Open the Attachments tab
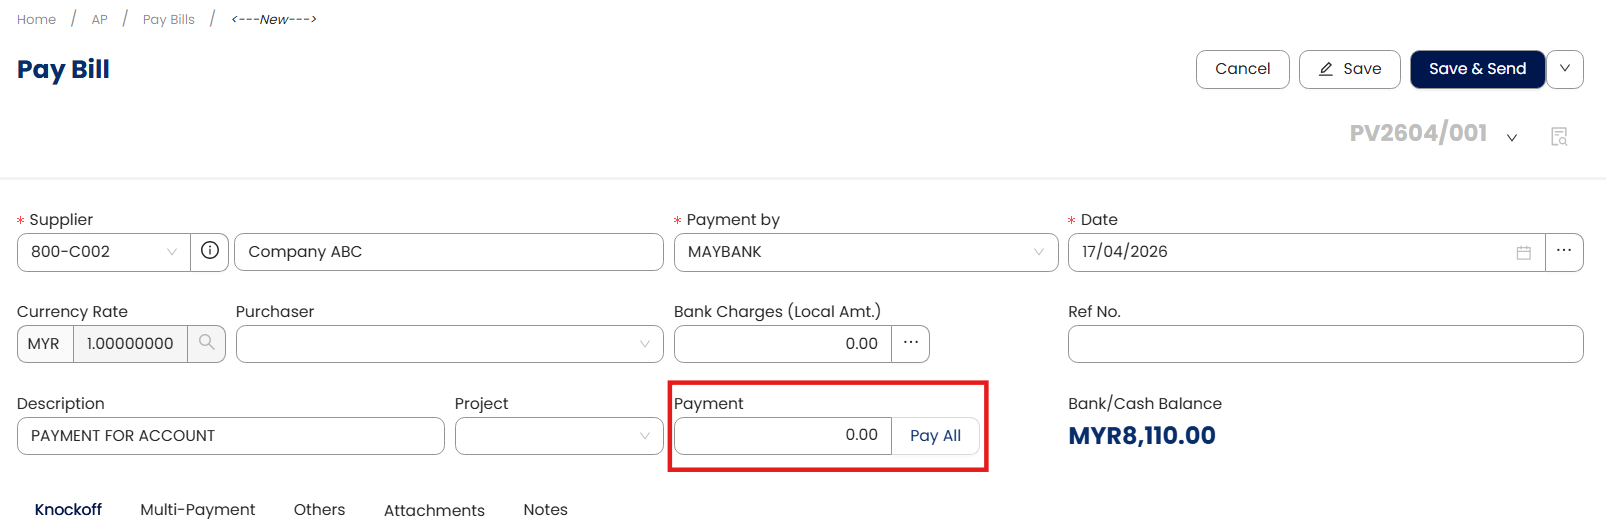 pos(434,510)
